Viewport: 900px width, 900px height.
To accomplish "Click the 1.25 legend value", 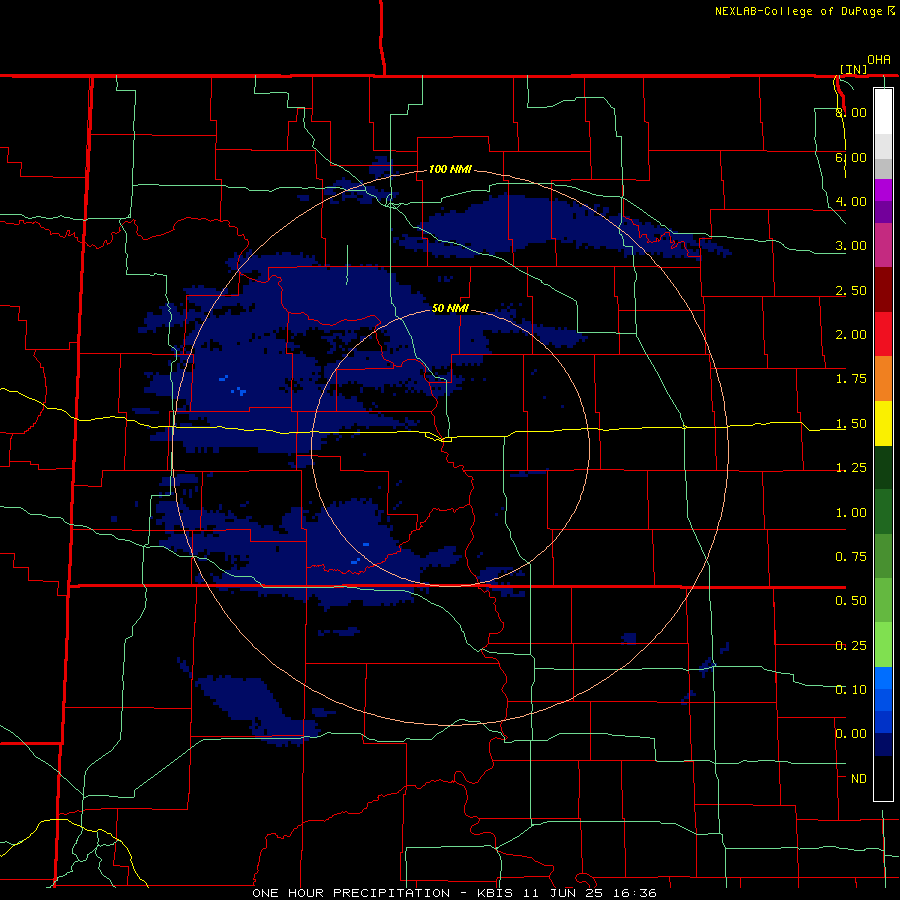I will [851, 468].
